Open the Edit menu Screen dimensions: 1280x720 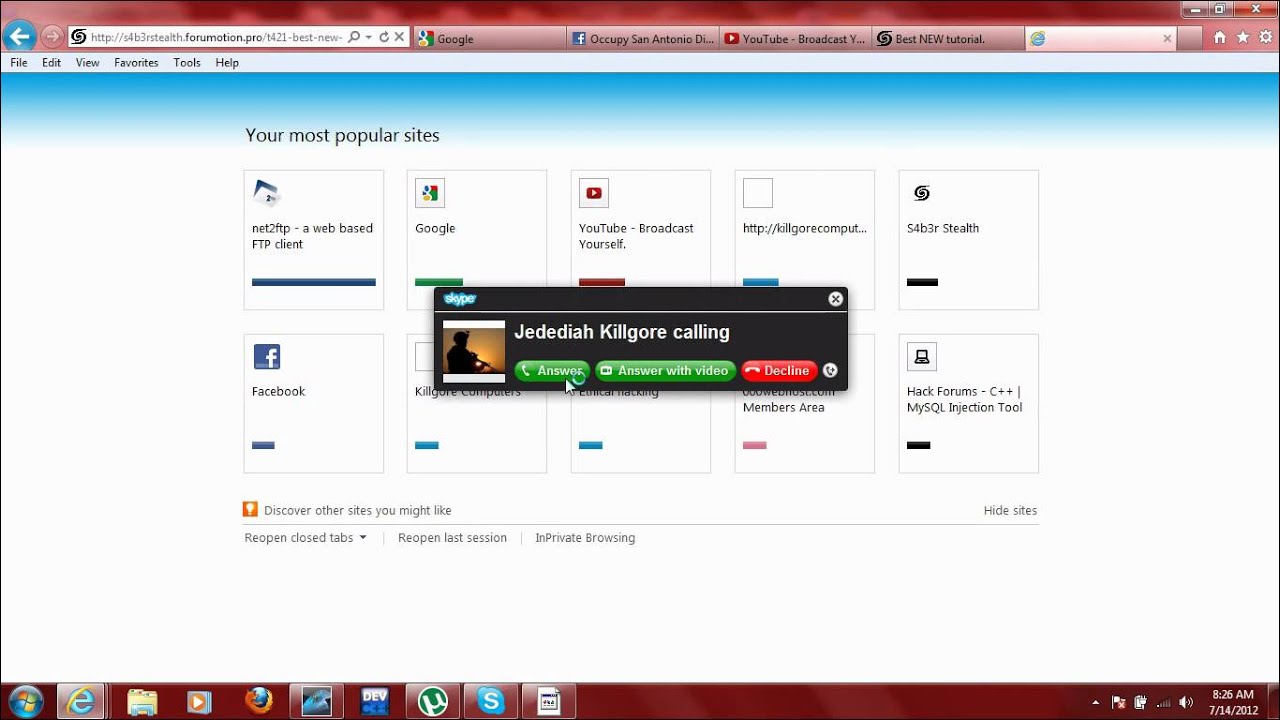point(52,62)
